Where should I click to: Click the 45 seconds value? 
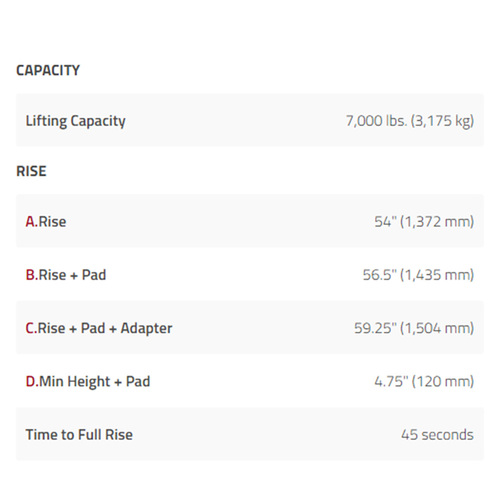tap(437, 435)
